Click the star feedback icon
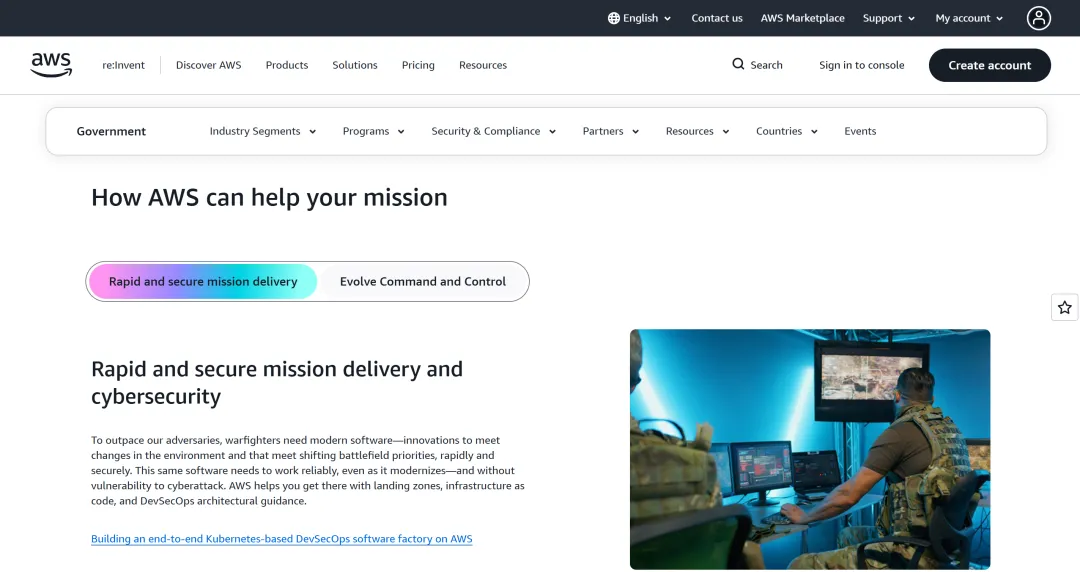The image size is (1080, 572). [1065, 307]
